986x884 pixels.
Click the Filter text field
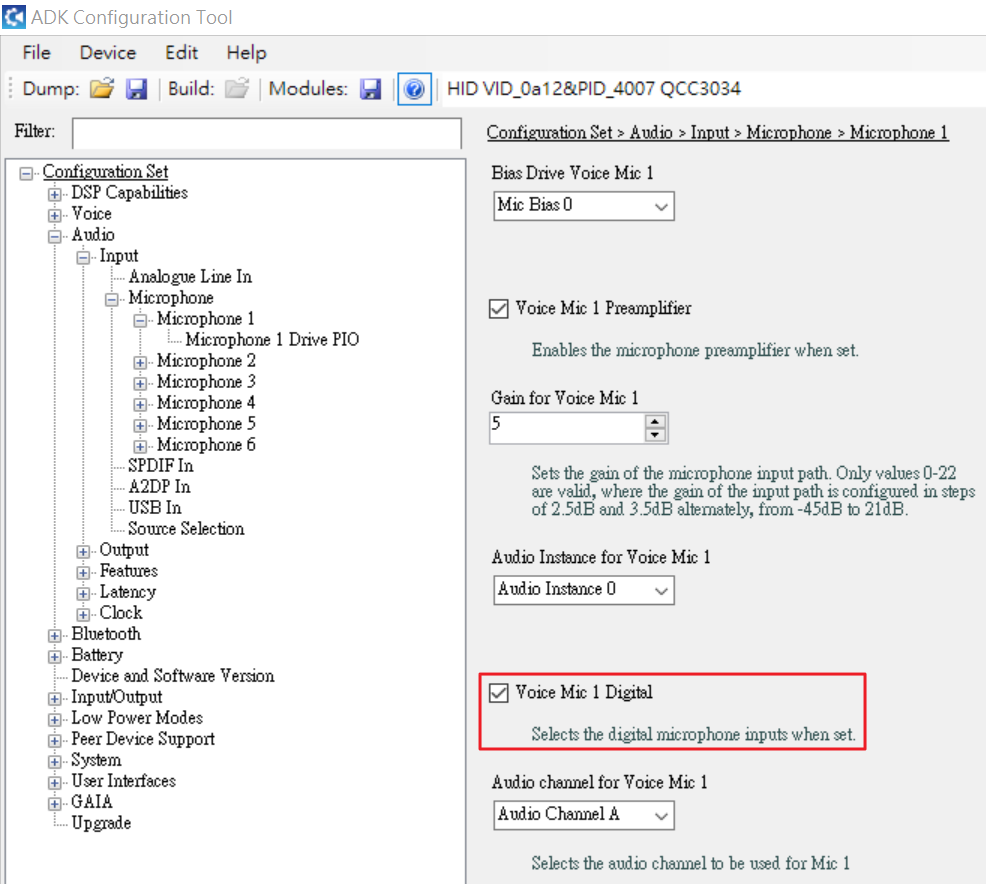click(266, 133)
